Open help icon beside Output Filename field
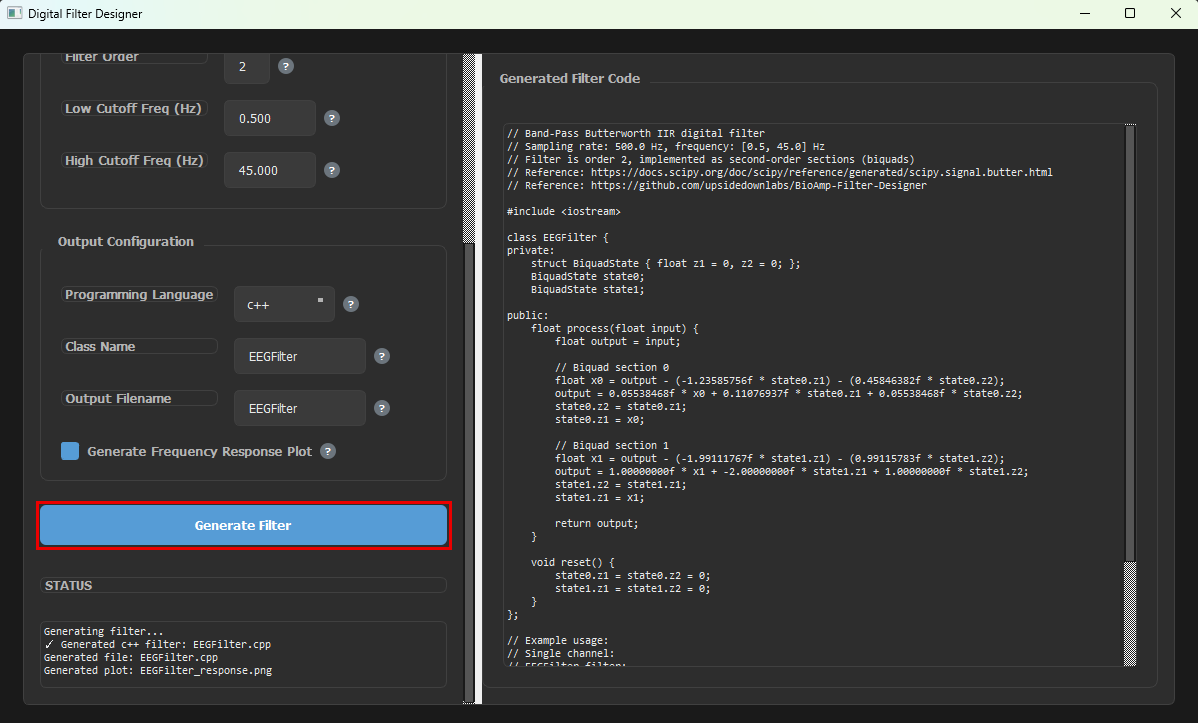 click(x=382, y=408)
